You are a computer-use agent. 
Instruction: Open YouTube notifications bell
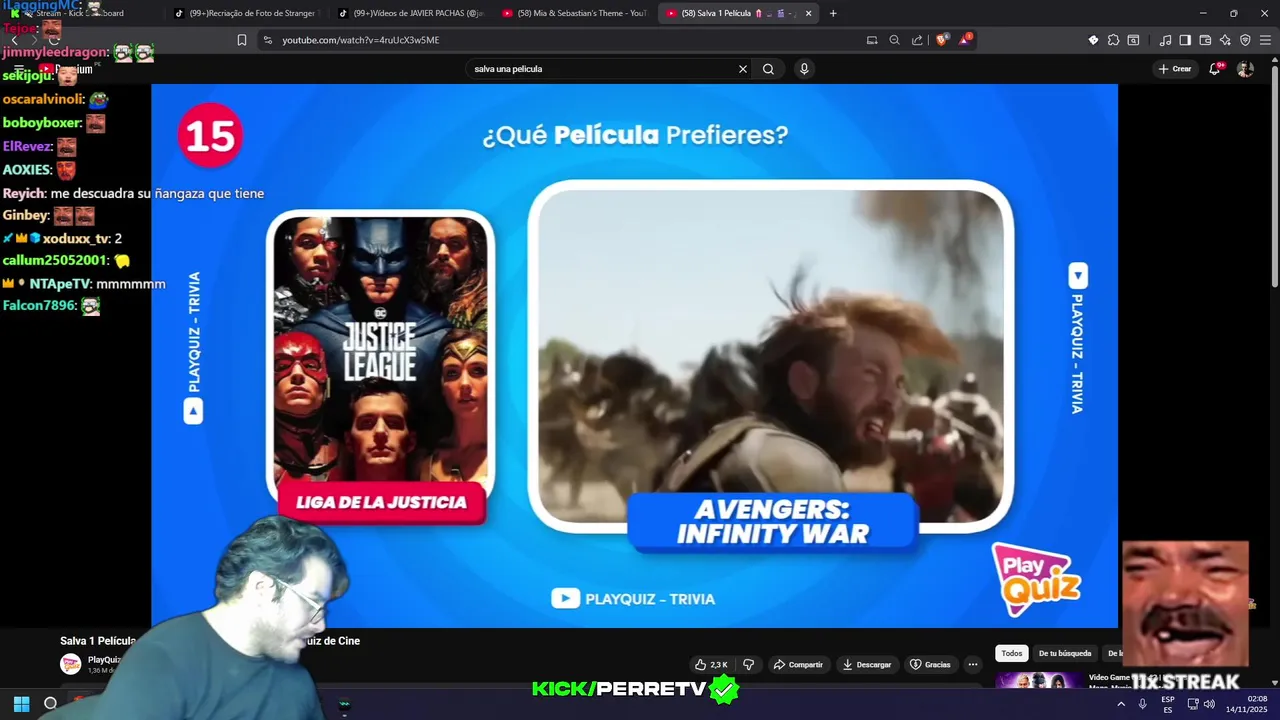click(1214, 69)
